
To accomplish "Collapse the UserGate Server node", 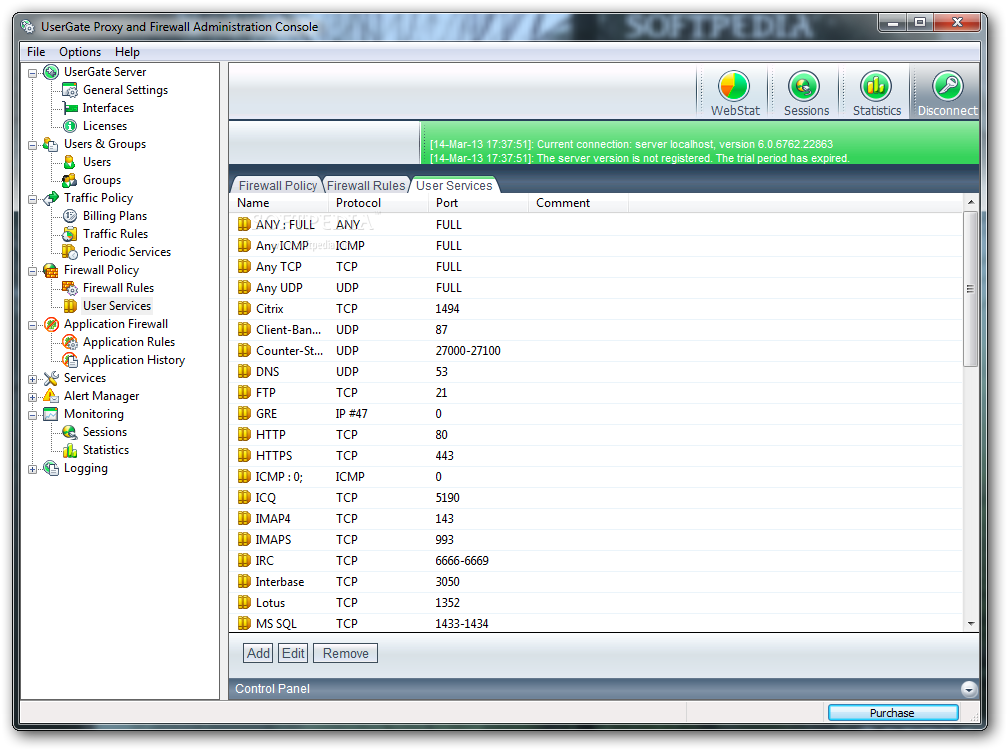I will (32, 73).
